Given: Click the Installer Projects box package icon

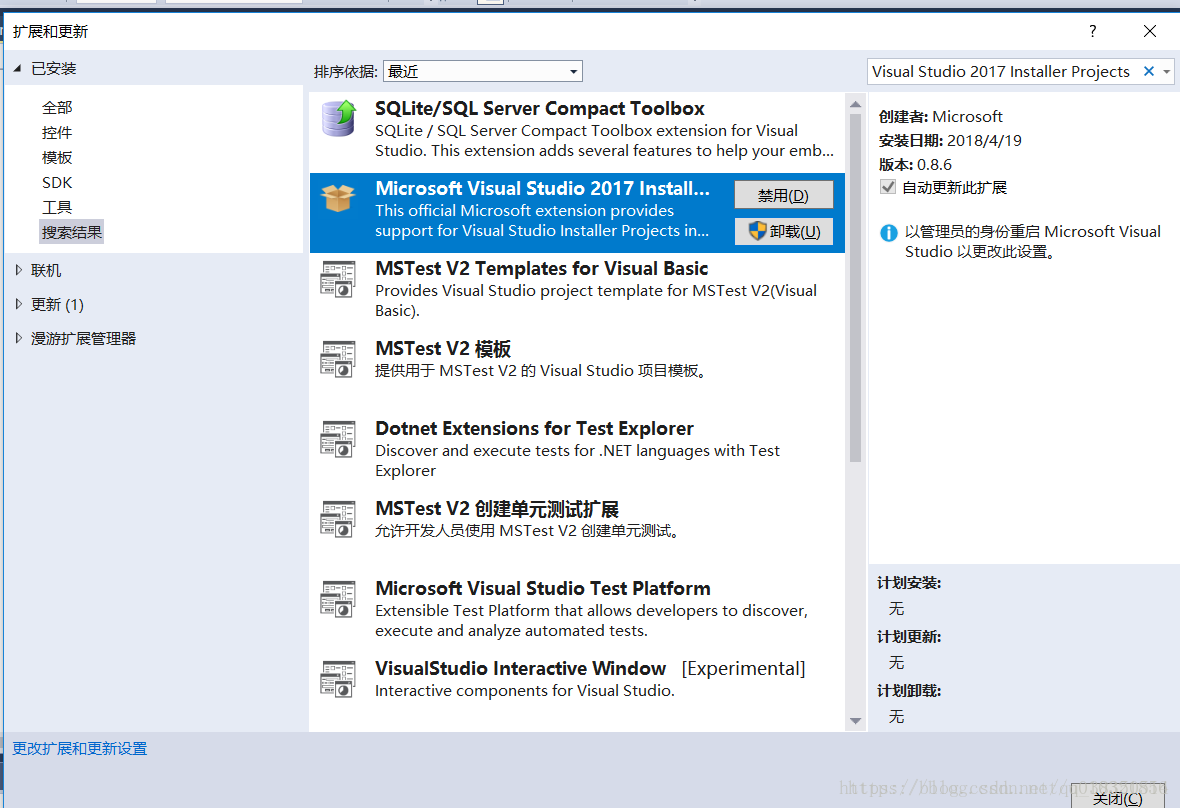Looking at the screenshot, I should 338,198.
